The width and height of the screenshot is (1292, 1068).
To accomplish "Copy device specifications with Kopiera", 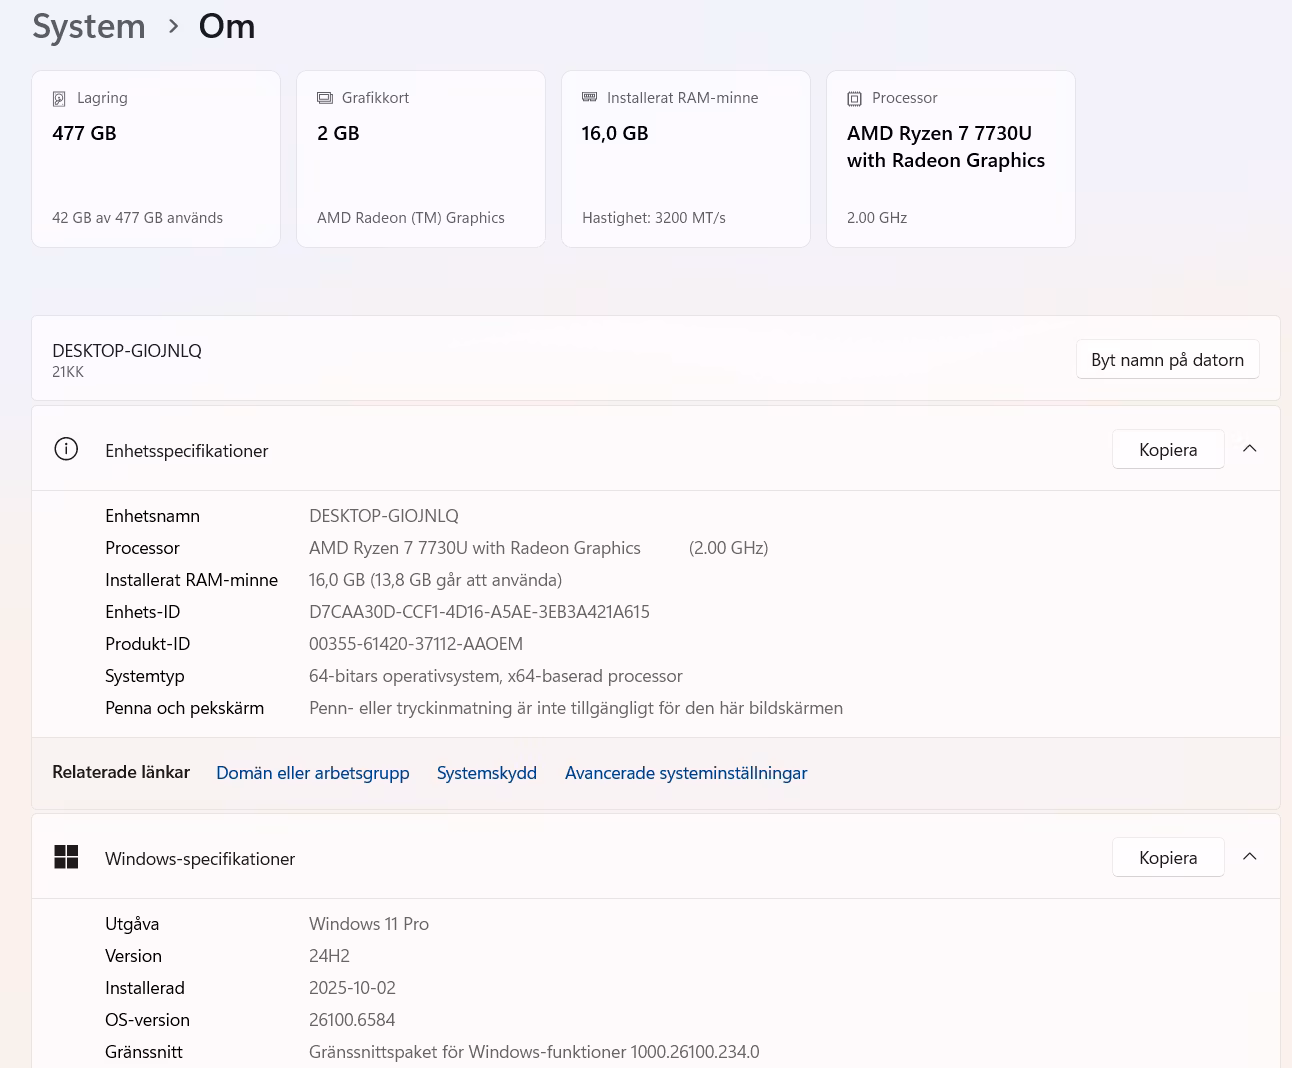I will [1167, 450].
